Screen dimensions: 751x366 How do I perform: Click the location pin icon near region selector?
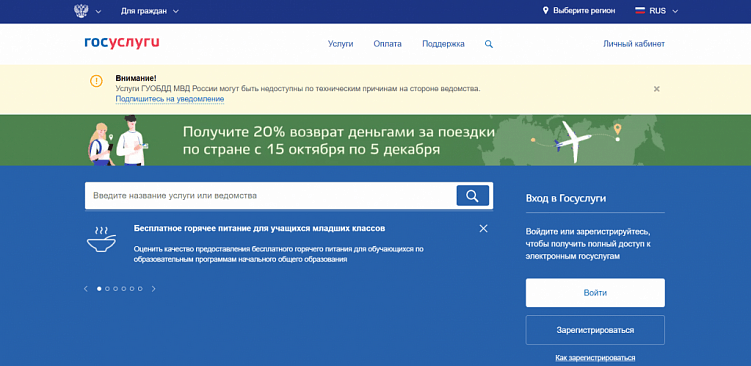546,11
